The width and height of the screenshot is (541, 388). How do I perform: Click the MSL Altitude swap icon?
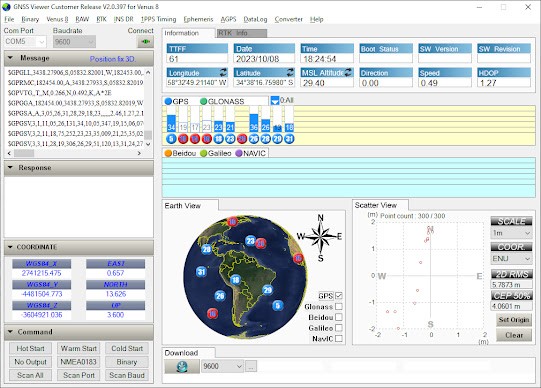coord(348,72)
